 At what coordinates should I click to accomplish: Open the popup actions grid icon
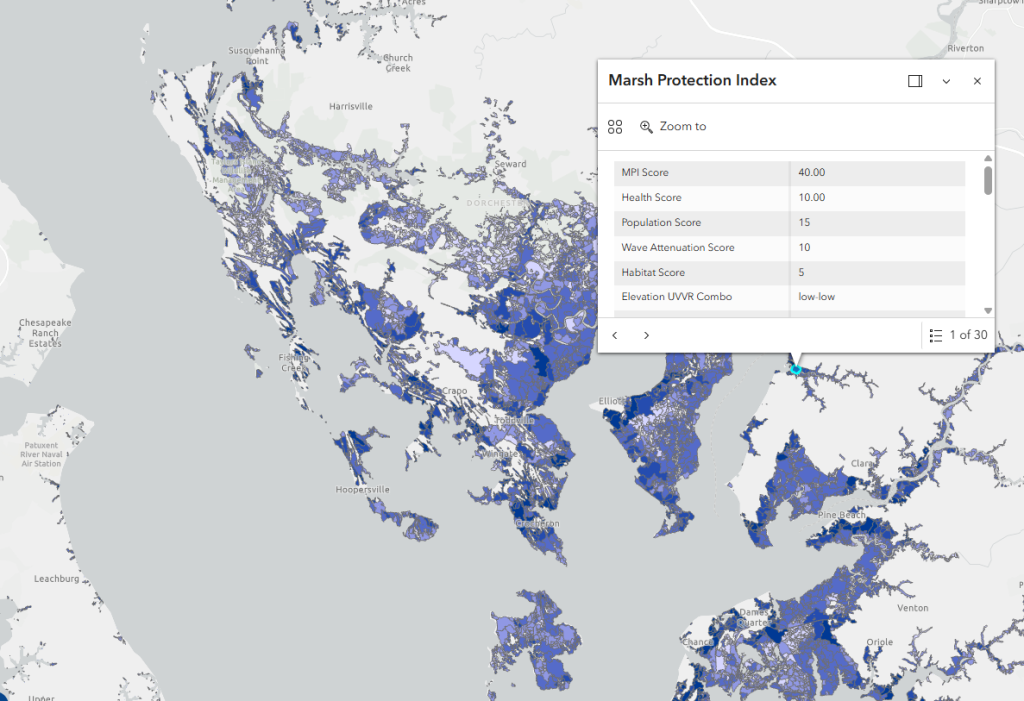tap(615, 127)
